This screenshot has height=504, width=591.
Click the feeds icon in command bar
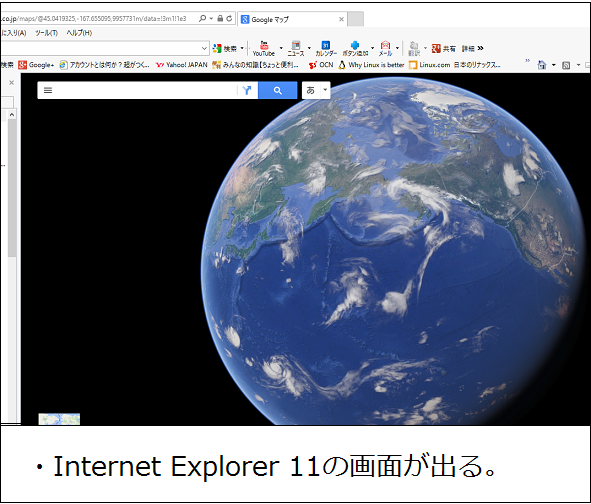click(x=566, y=65)
